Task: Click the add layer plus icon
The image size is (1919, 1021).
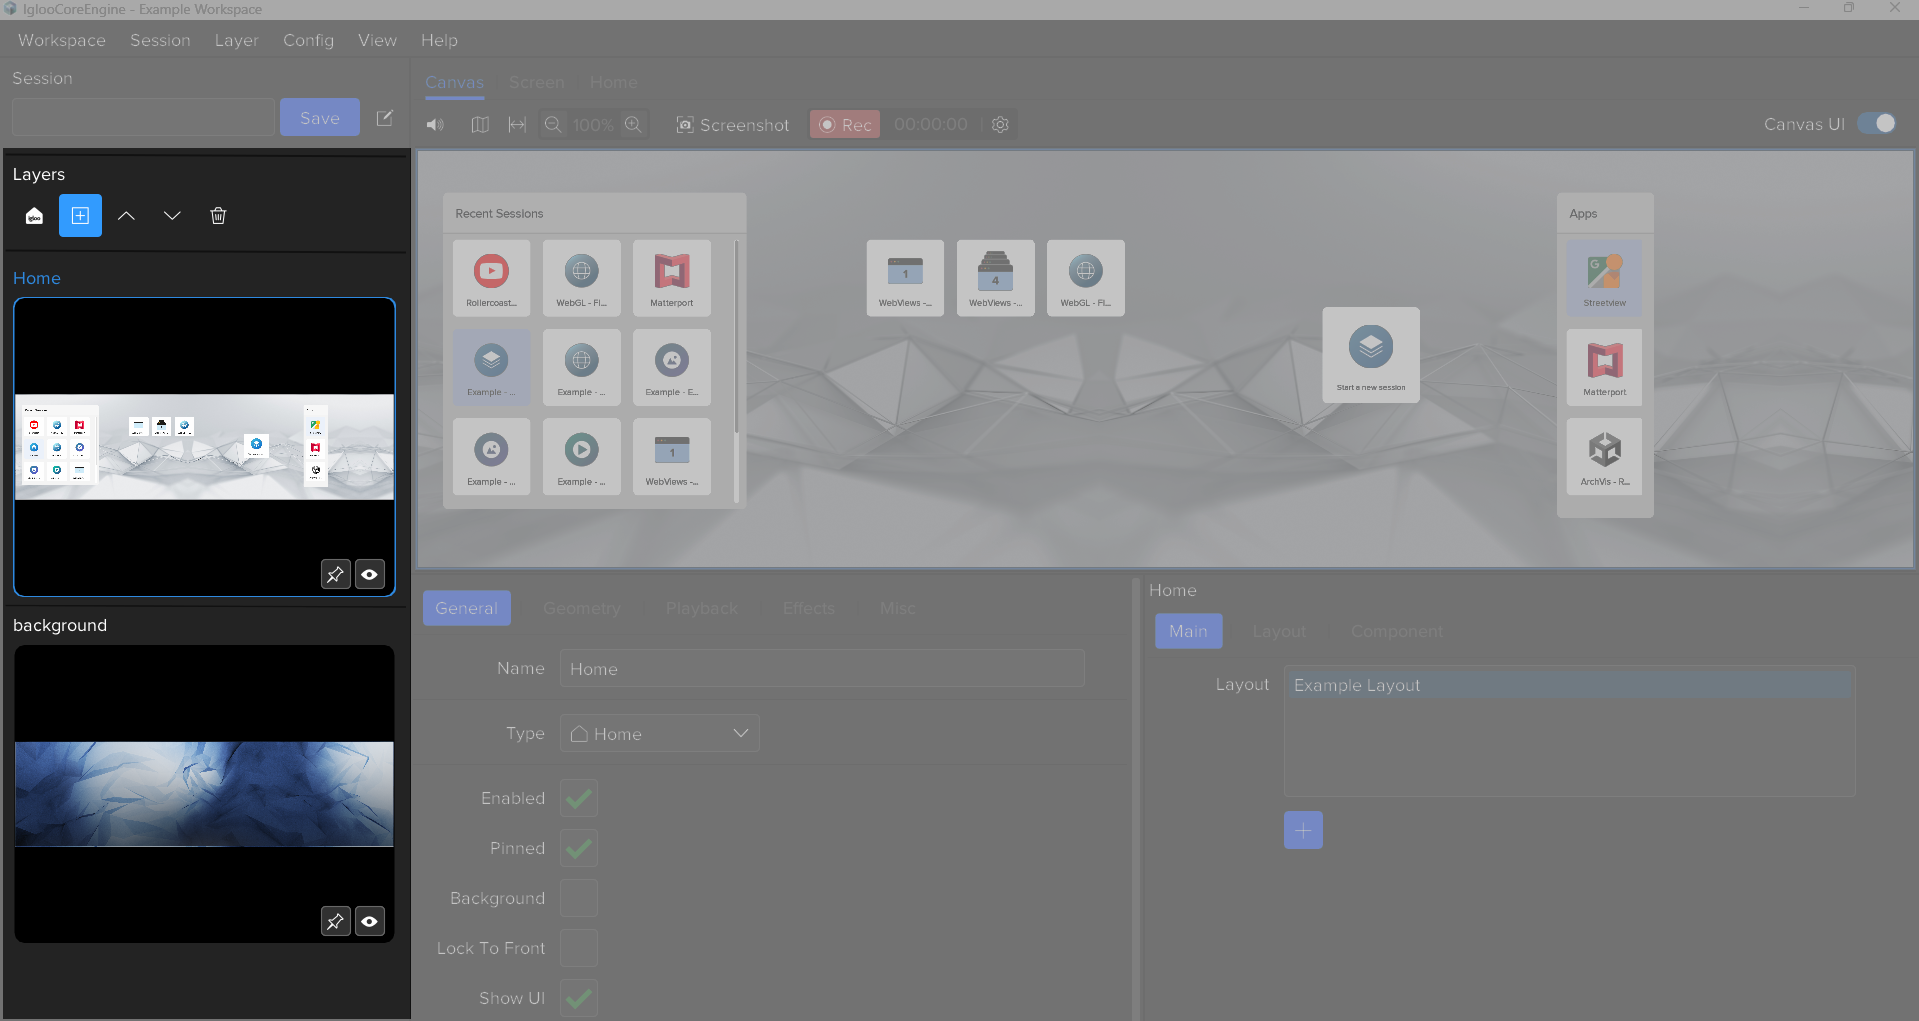Action: point(80,216)
